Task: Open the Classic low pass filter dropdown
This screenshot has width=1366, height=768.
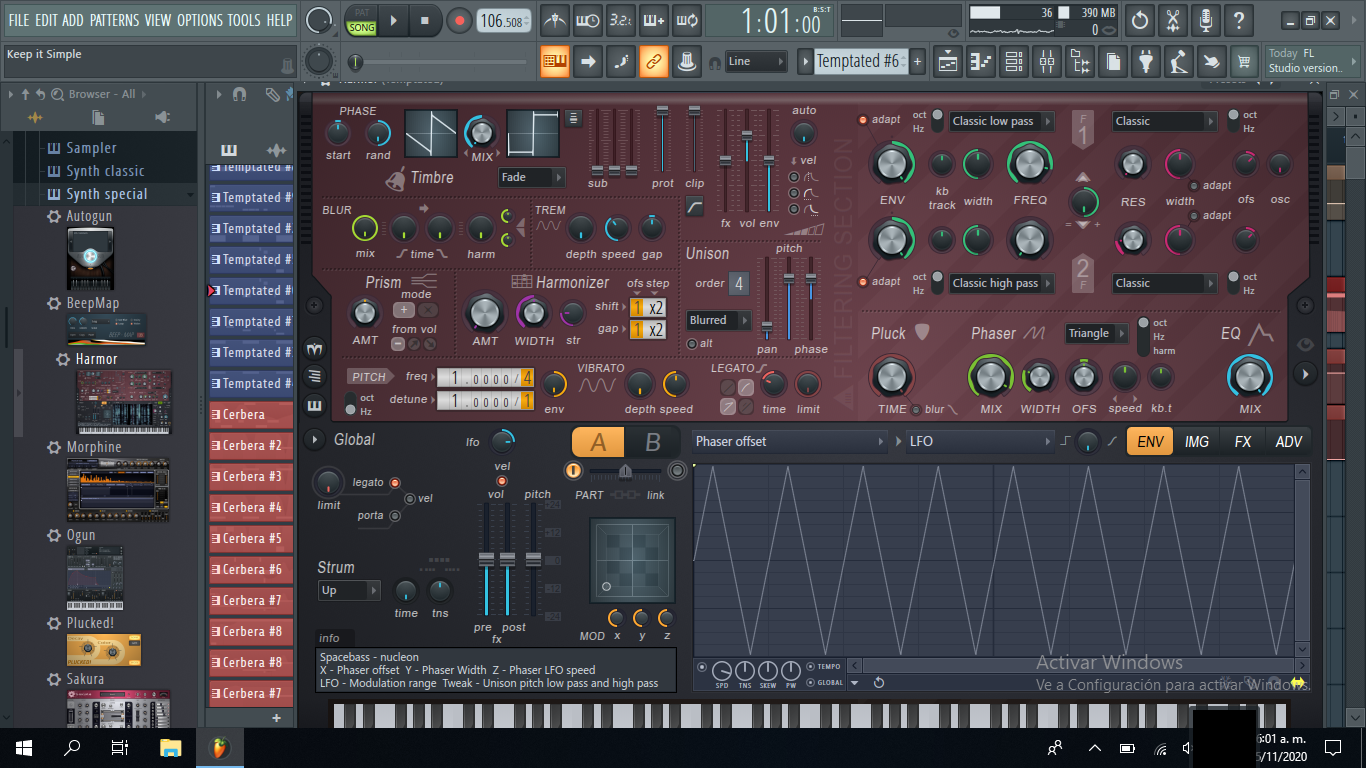Action: point(1001,121)
